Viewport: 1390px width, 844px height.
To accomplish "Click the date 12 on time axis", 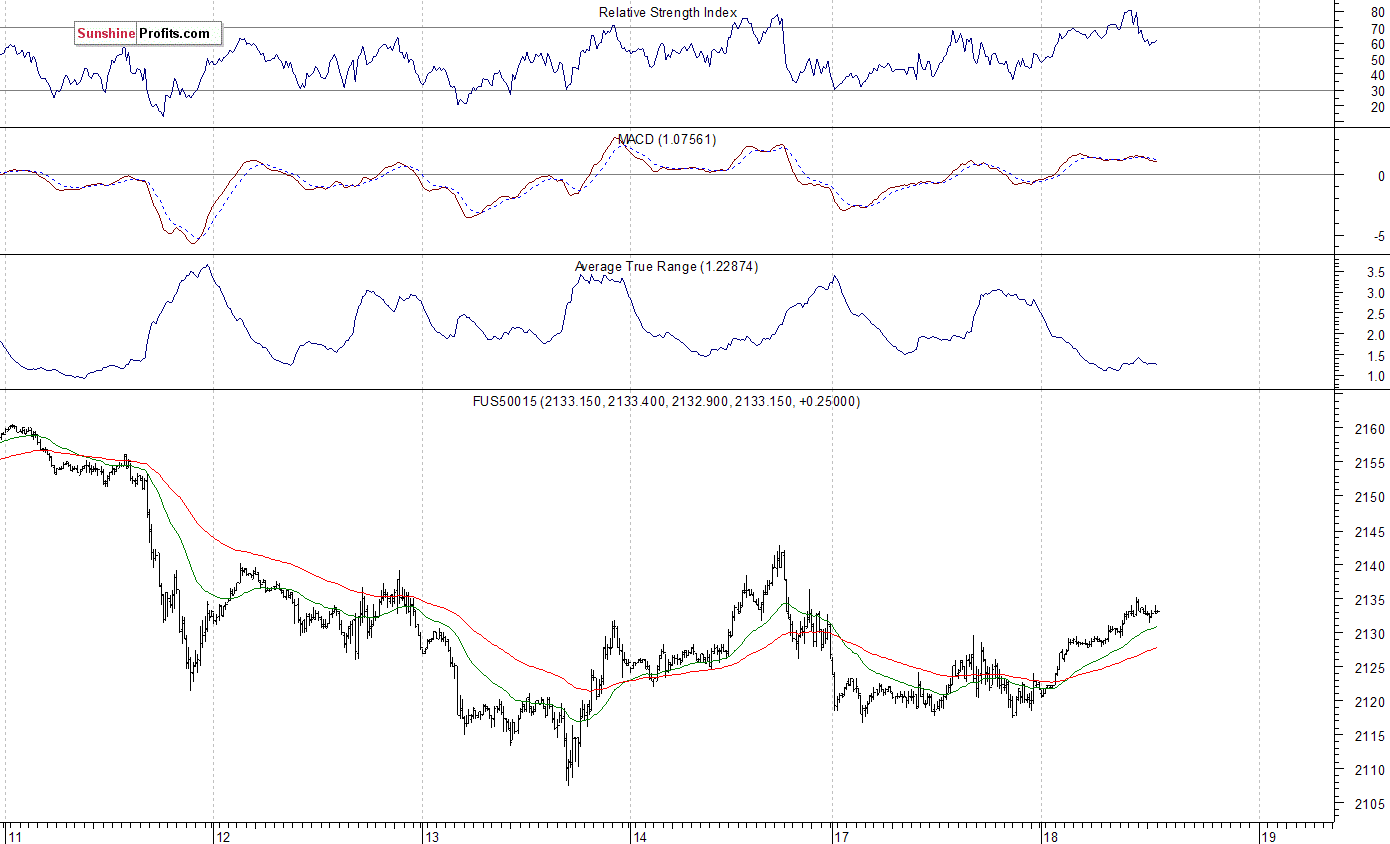I will pyautogui.click(x=225, y=836).
